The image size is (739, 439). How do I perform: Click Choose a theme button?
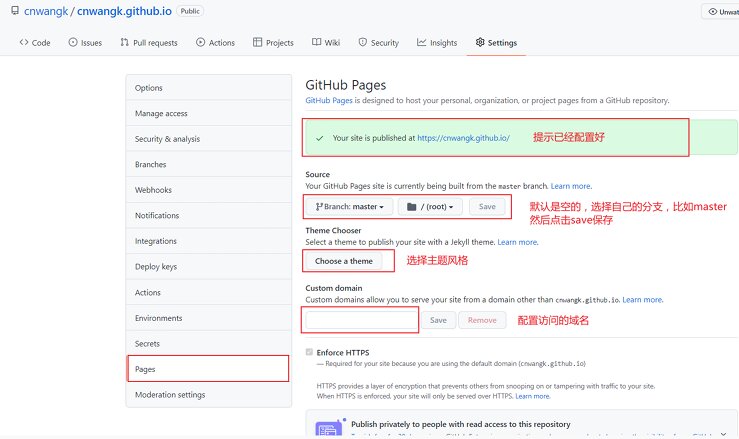coord(344,261)
